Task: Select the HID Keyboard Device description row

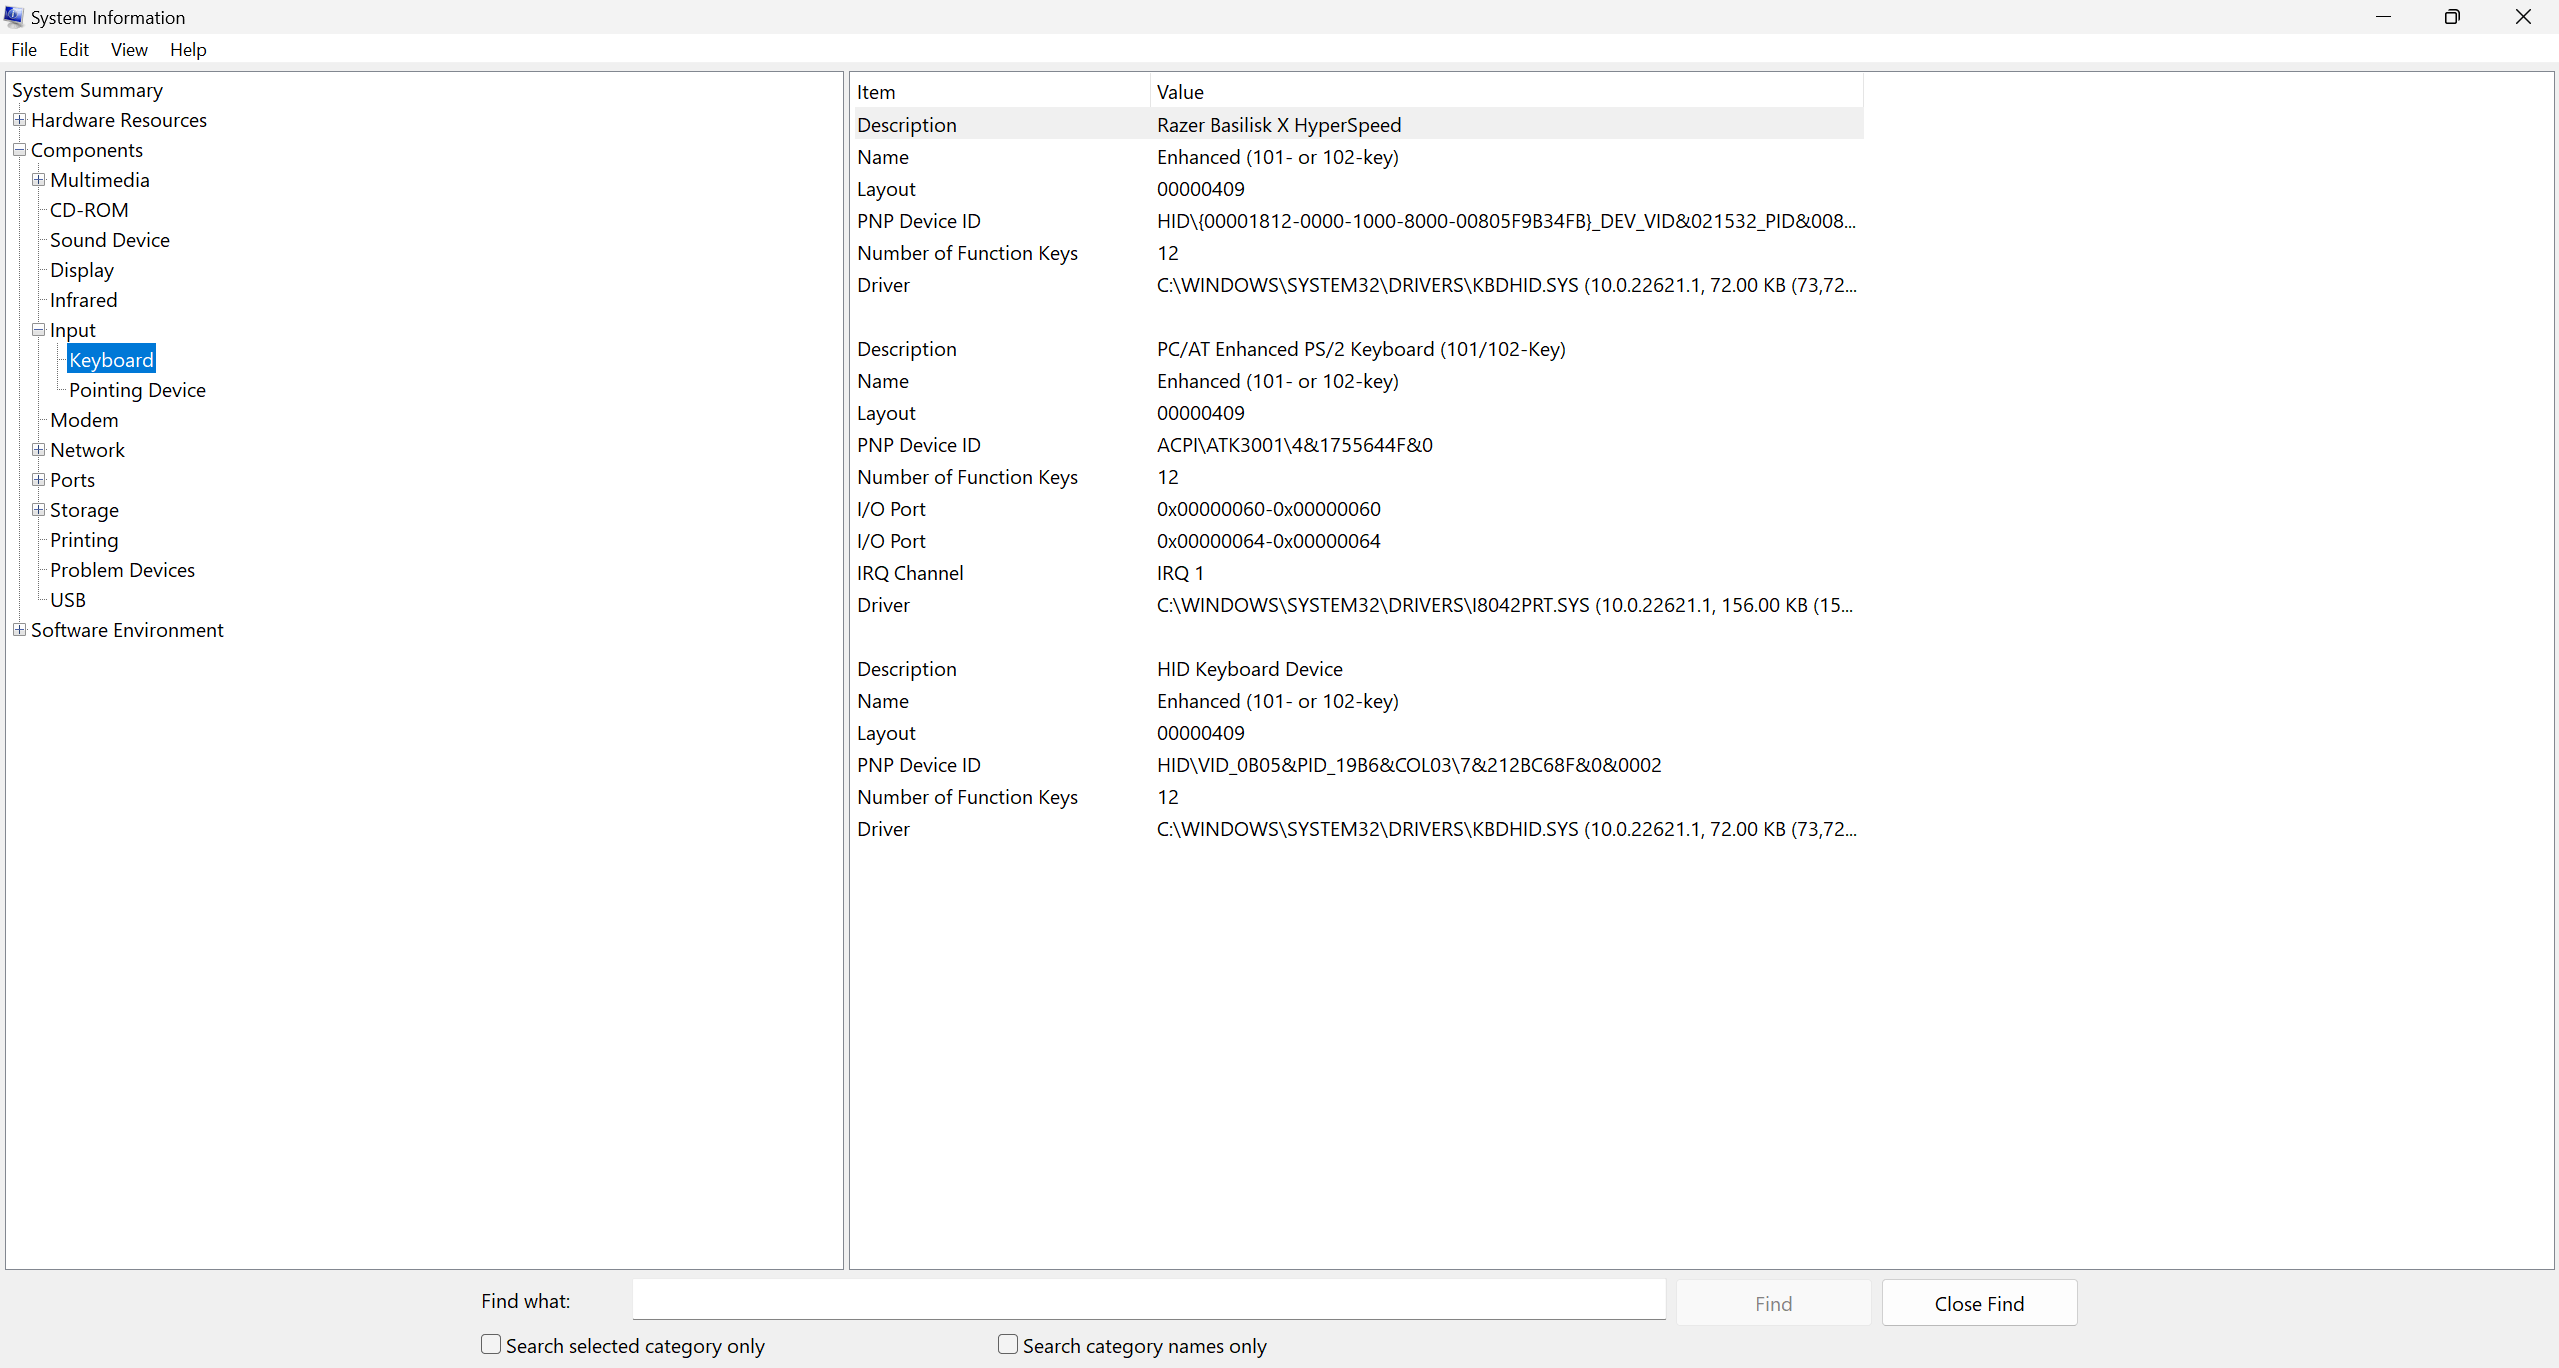Action: 1358,669
